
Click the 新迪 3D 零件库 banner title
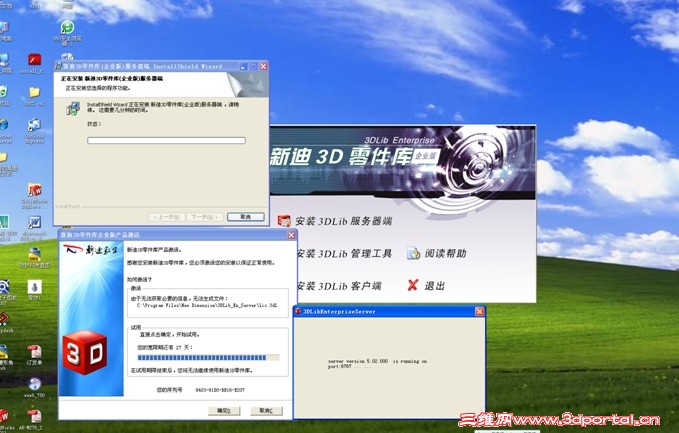340,157
